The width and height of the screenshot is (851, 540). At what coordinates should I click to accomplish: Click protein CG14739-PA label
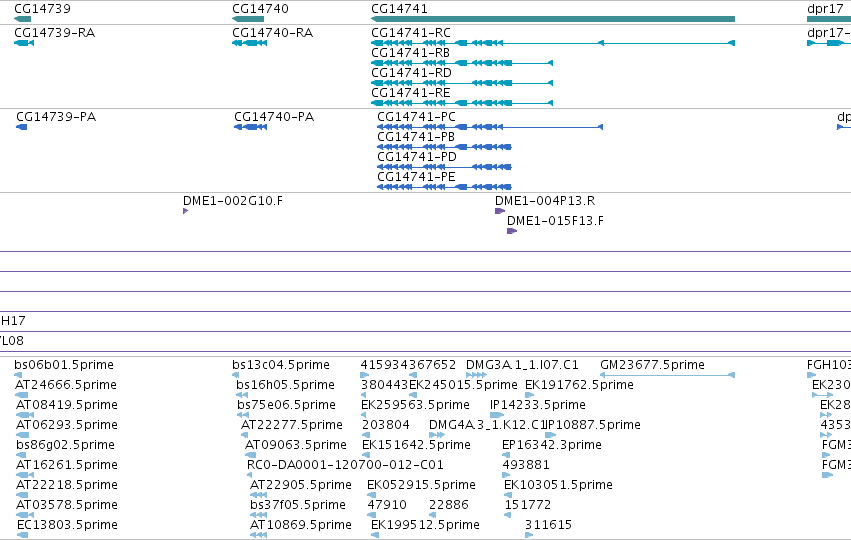click(56, 117)
